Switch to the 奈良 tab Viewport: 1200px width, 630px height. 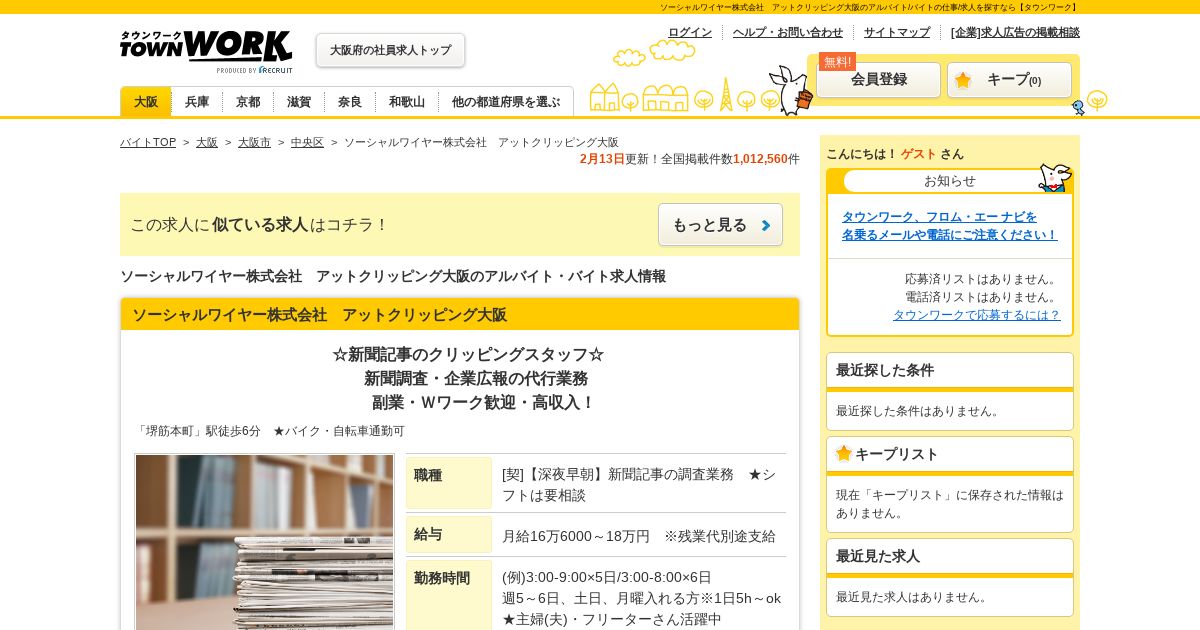pyautogui.click(x=350, y=102)
